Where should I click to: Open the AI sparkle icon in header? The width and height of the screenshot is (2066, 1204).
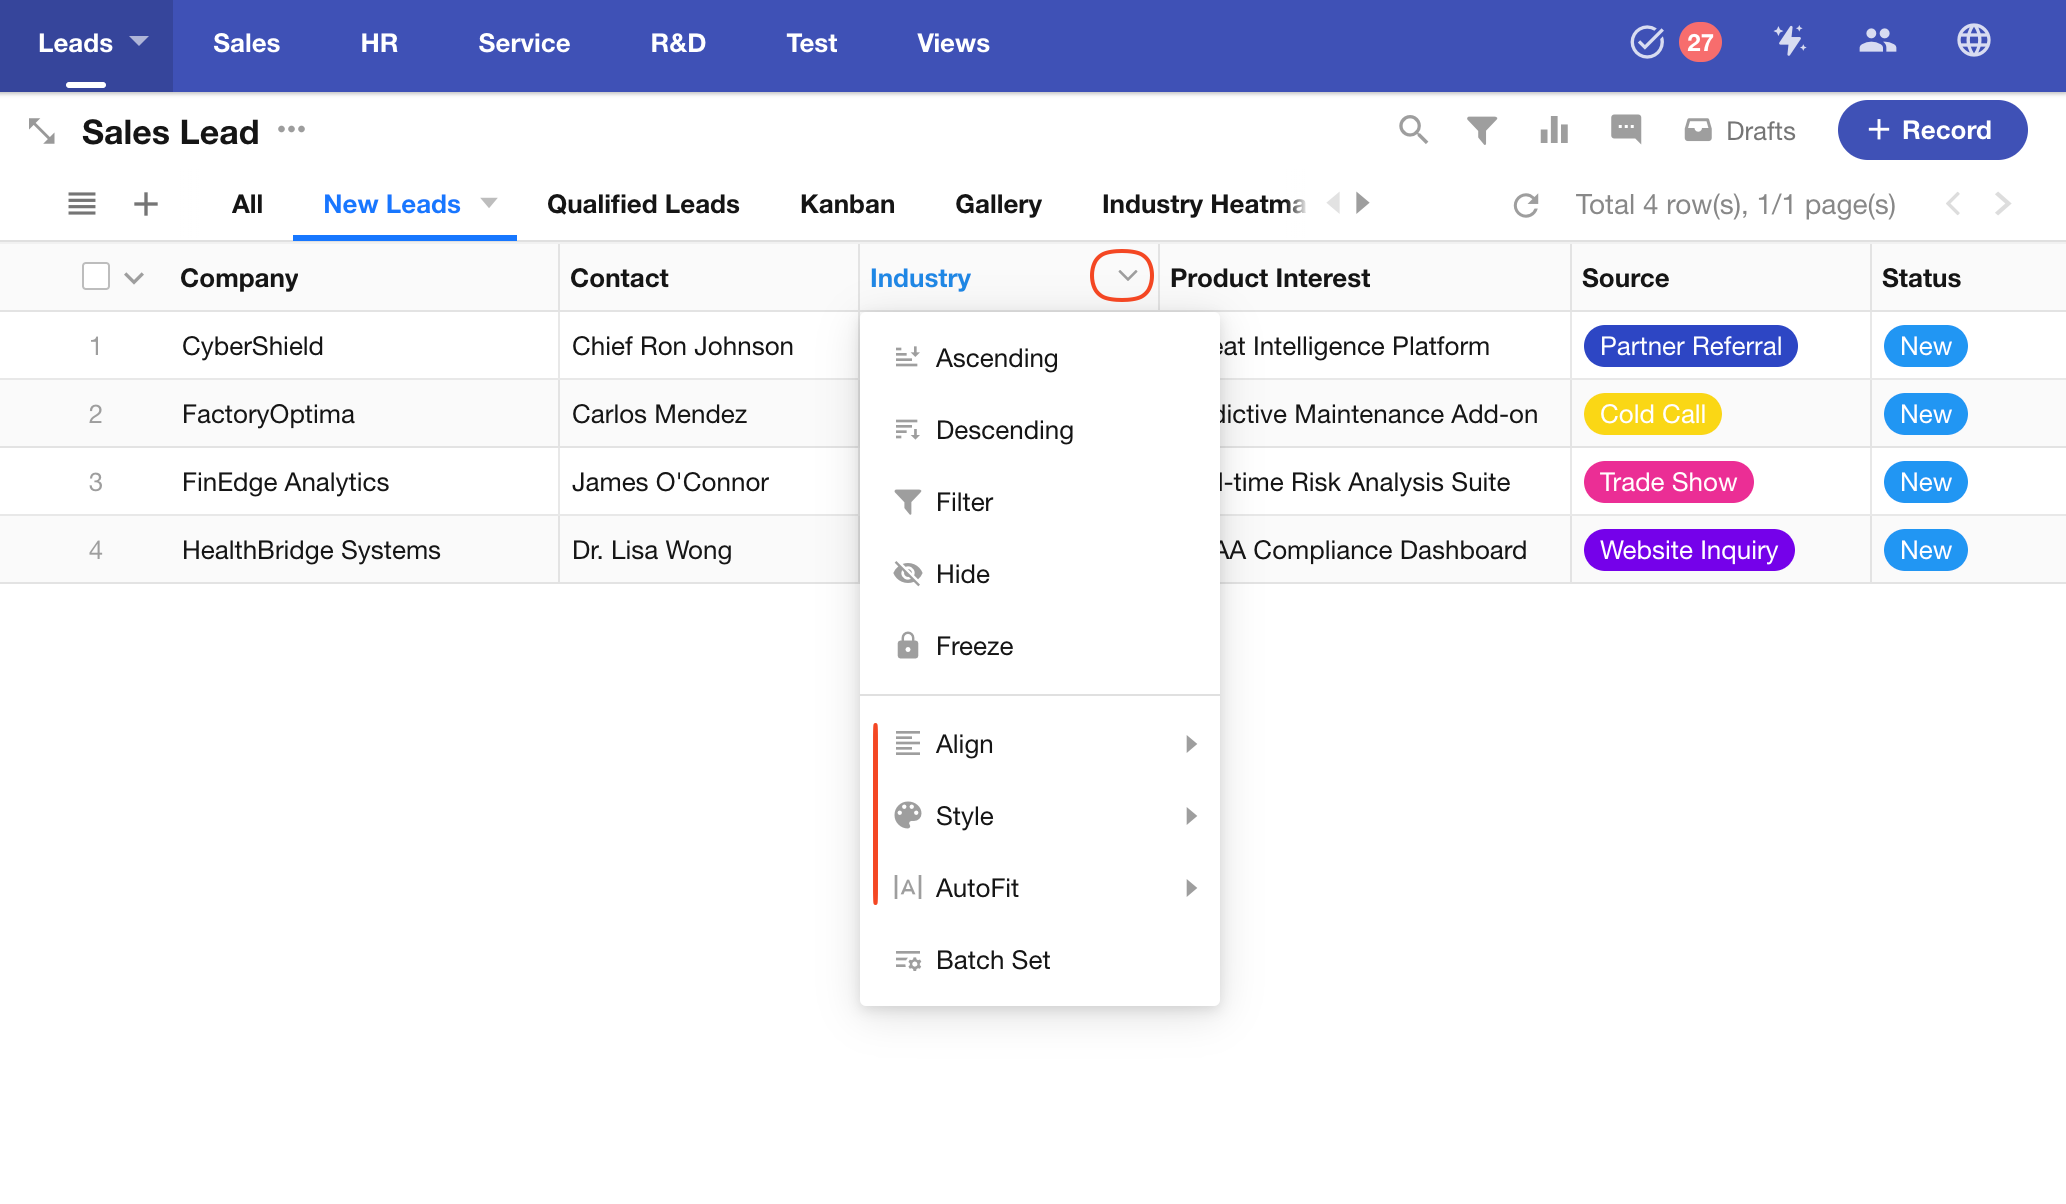[1789, 42]
